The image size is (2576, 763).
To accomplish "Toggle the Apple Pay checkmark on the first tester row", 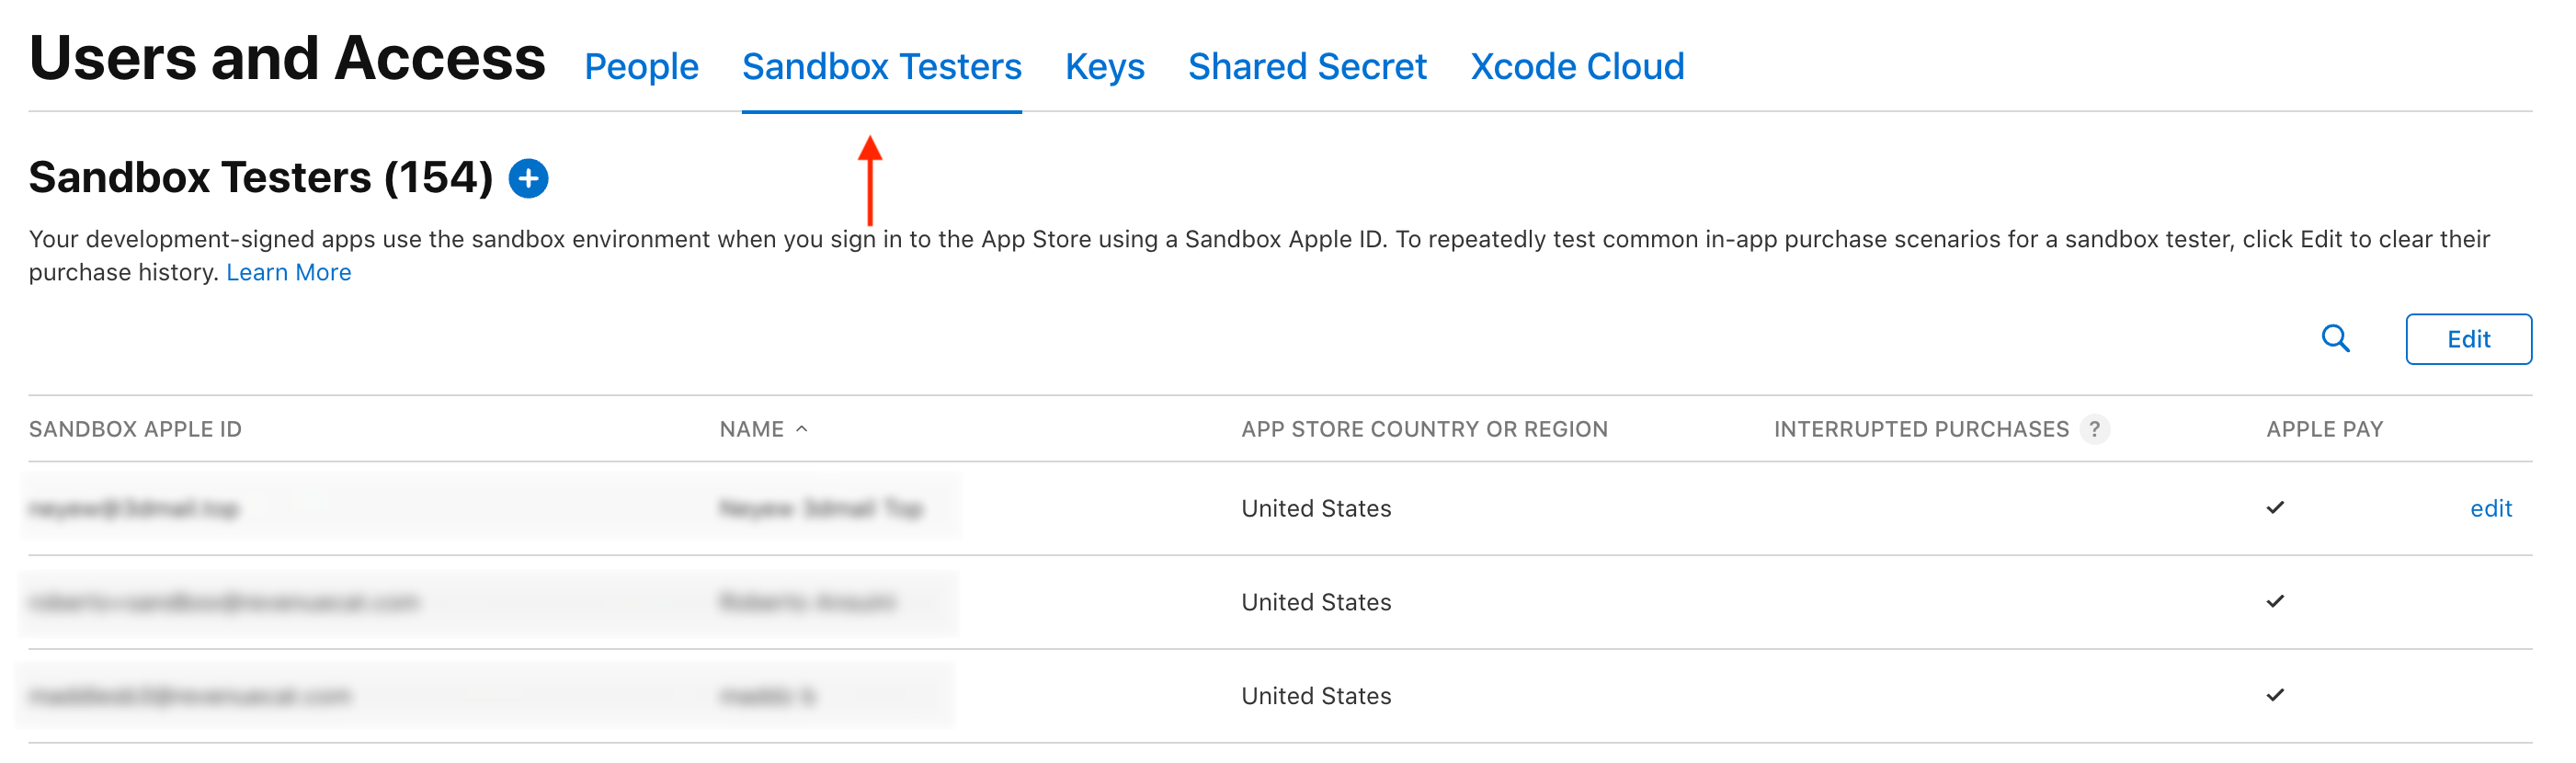I will click(x=2274, y=508).
